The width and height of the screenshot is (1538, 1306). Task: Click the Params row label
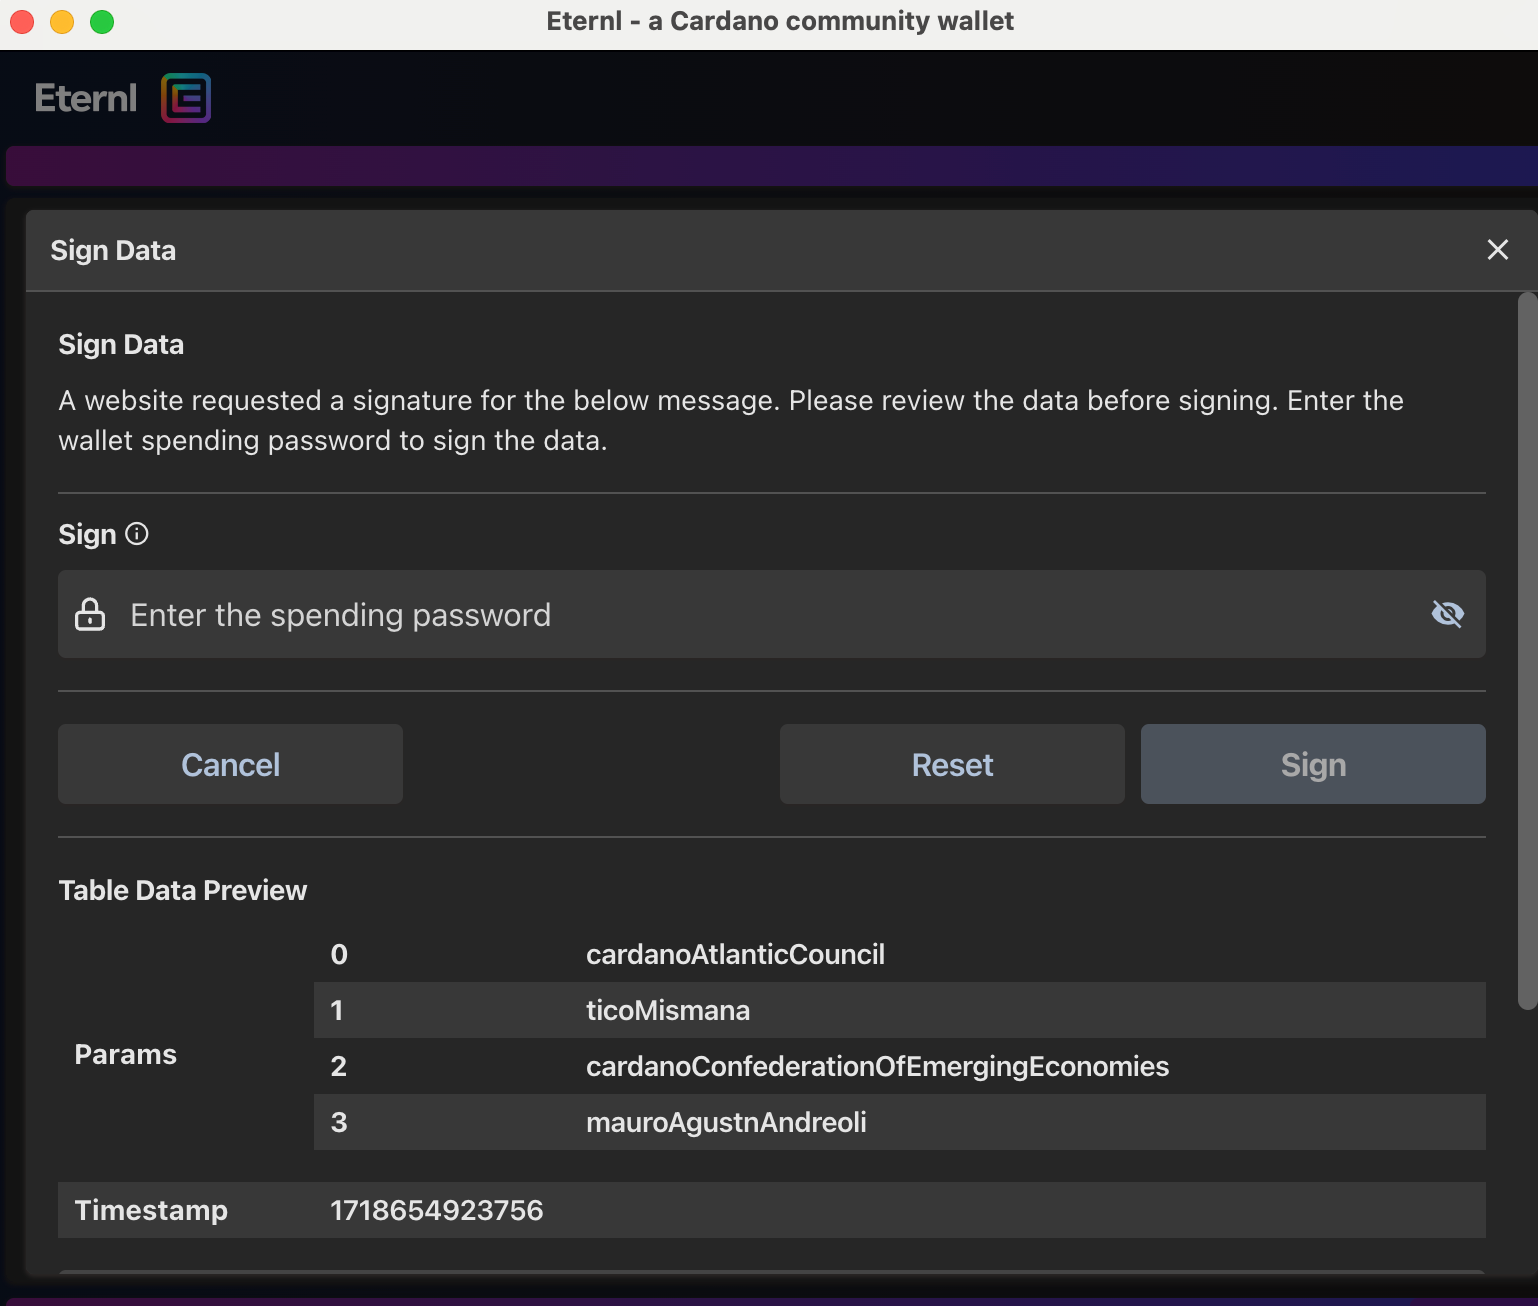click(x=126, y=1054)
